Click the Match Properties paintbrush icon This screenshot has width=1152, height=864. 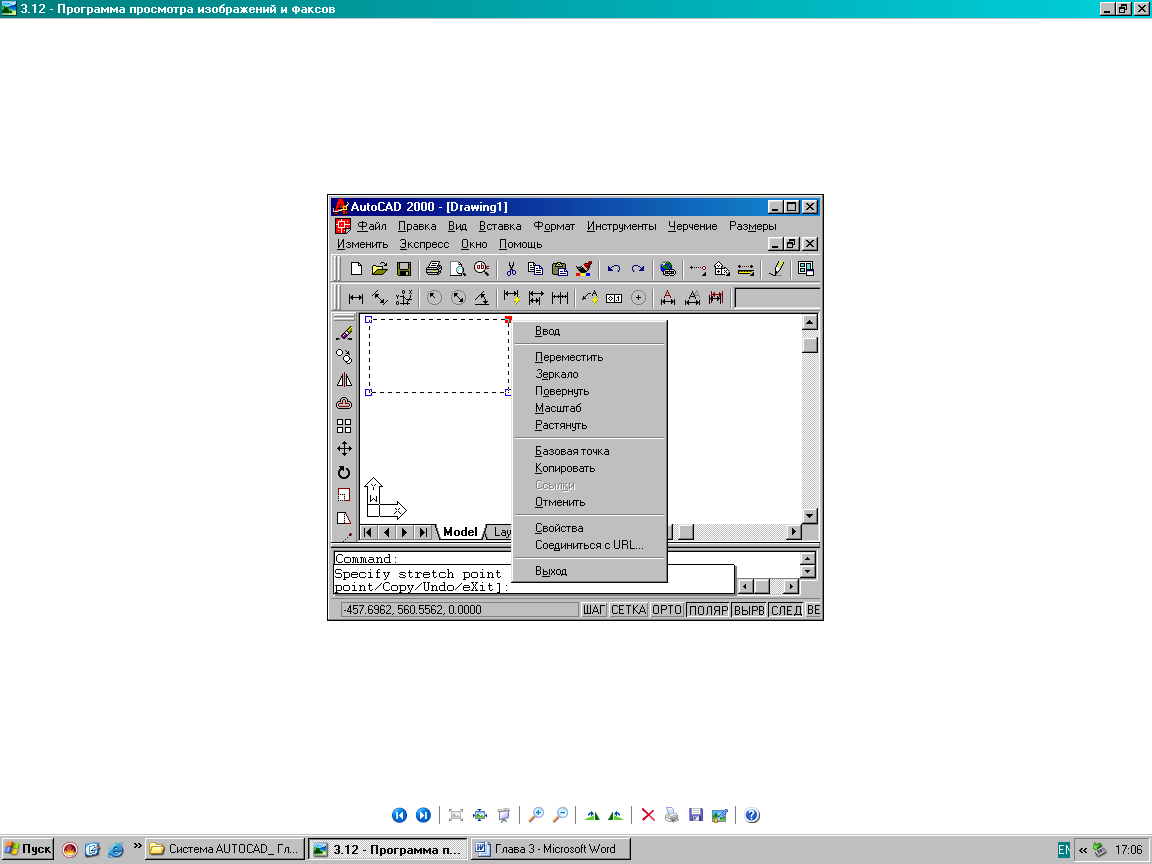pyautogui.click(x=584, y=269)
